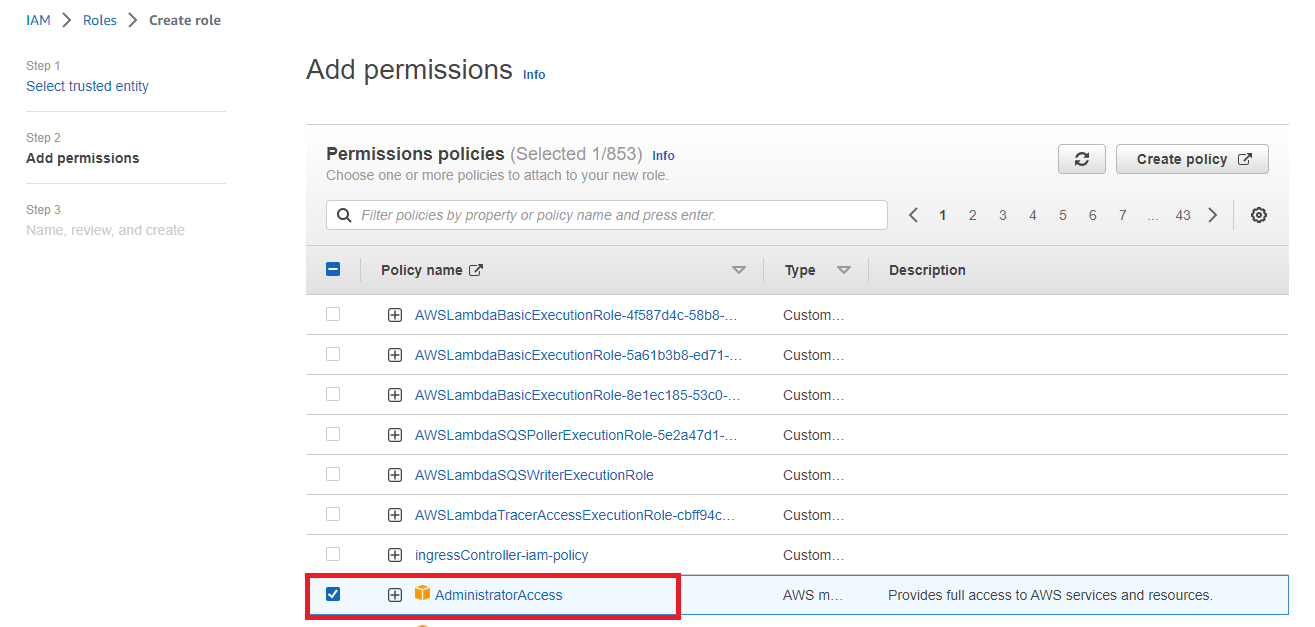Go to pagination page 5
The height and width of the screenshot is (627, 1315).
tap(1063, 215)
